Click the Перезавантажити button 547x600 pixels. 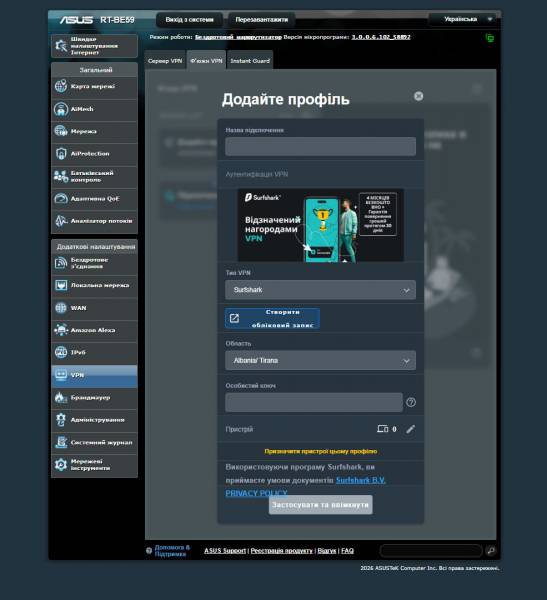click(x=262, y=20)
